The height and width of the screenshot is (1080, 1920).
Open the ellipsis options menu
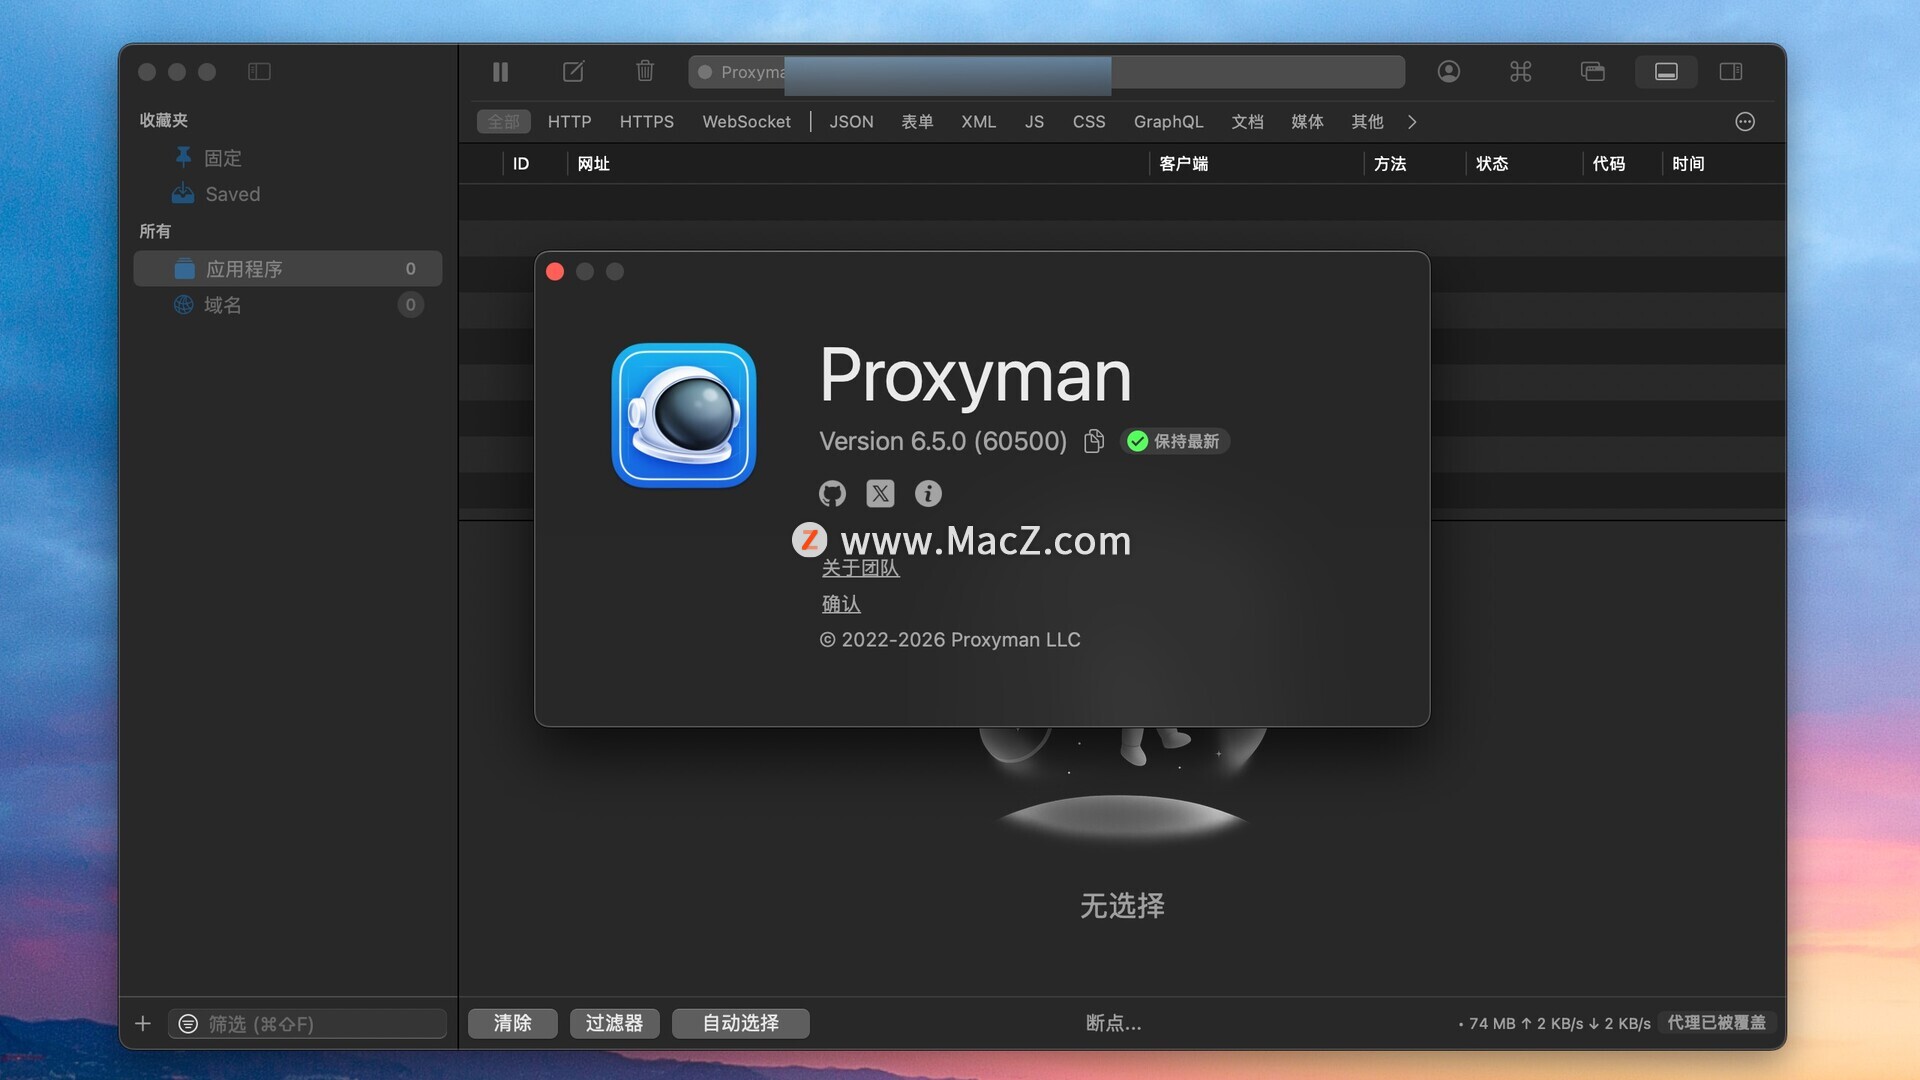(1745, 122)
